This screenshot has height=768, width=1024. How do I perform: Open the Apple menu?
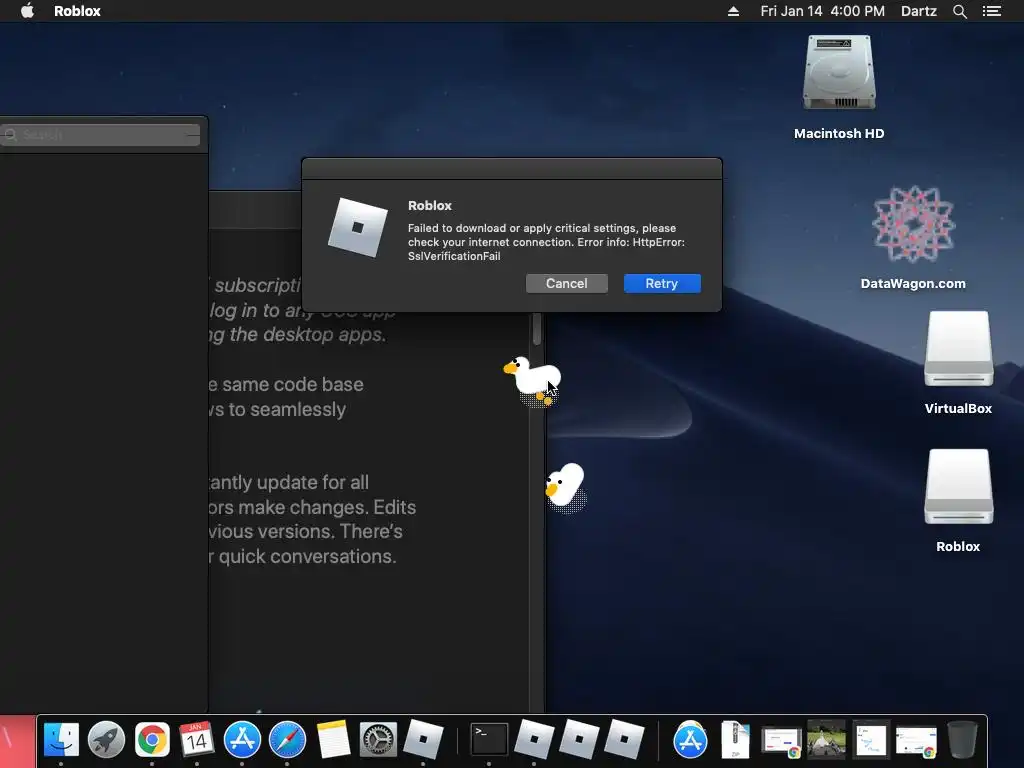(27, 11)
